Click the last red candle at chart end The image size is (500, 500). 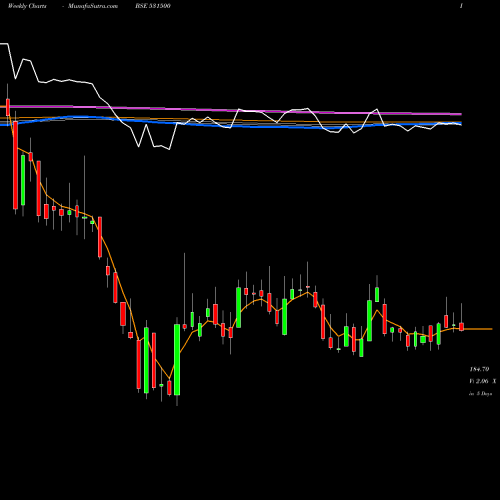pos(461,327)
